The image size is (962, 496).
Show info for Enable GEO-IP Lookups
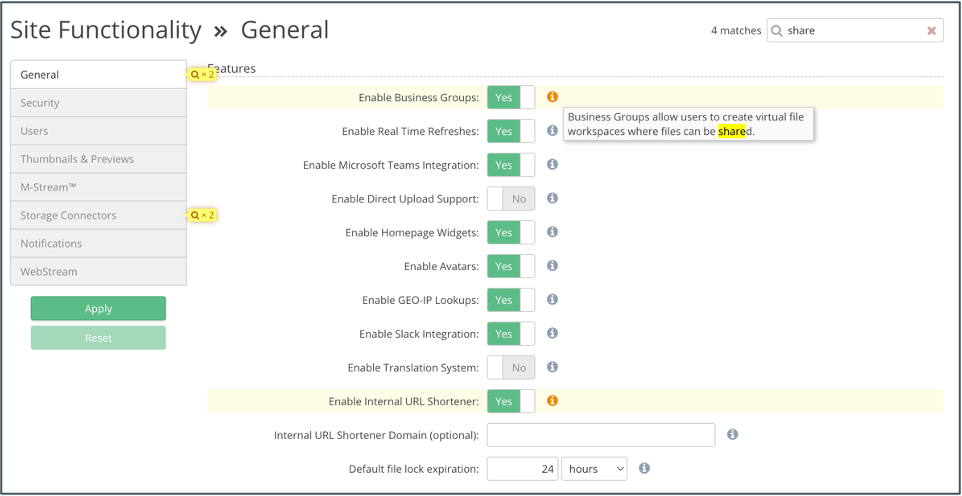coord(552,300)
